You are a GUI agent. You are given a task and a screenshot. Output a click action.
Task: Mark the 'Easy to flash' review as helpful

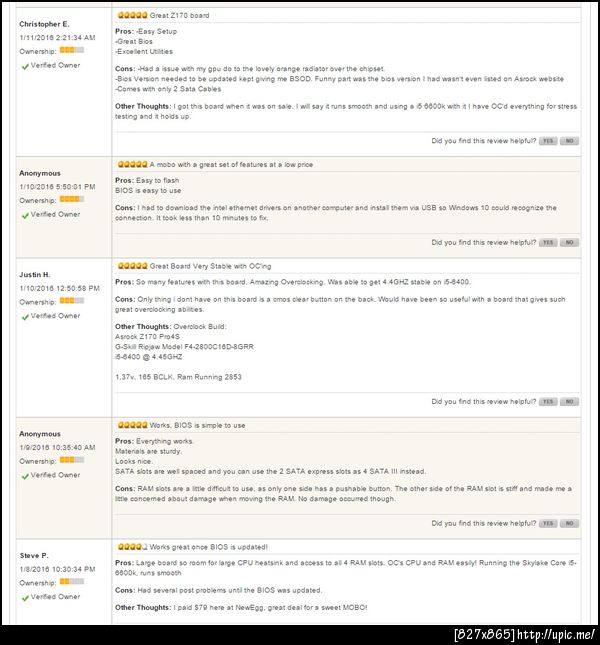[x=548, y=242]
